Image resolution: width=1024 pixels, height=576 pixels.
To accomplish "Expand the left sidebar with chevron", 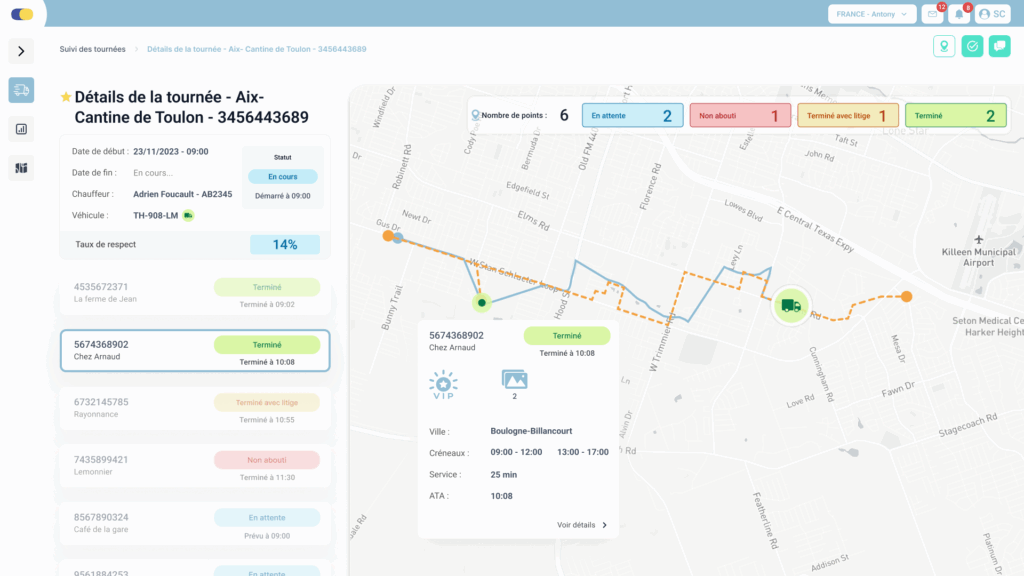I will tap(21, 51).
